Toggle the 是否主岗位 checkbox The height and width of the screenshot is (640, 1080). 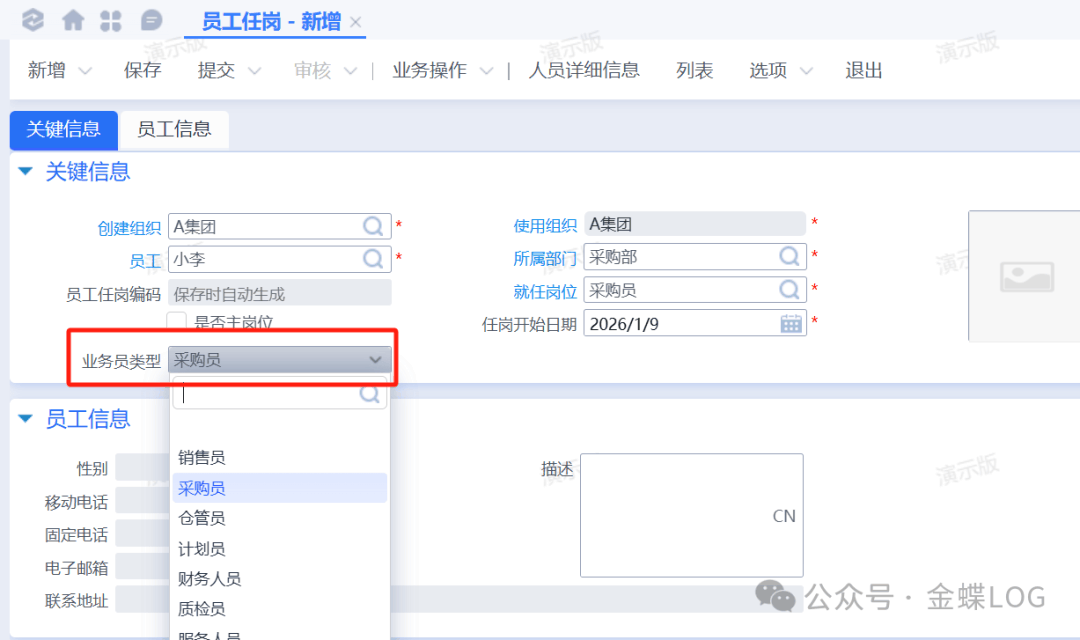(x=177, y=321)
